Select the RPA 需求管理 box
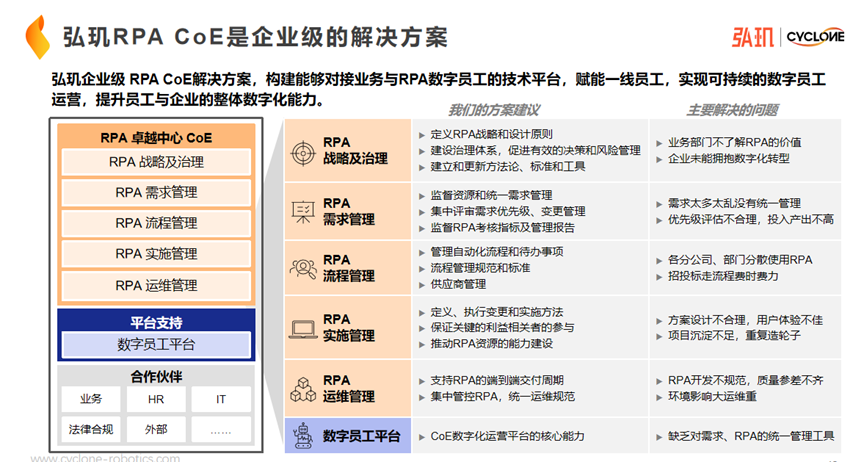The height and width of the screenshot is (462, 864). pyautogui.click(x=156, y=192)
